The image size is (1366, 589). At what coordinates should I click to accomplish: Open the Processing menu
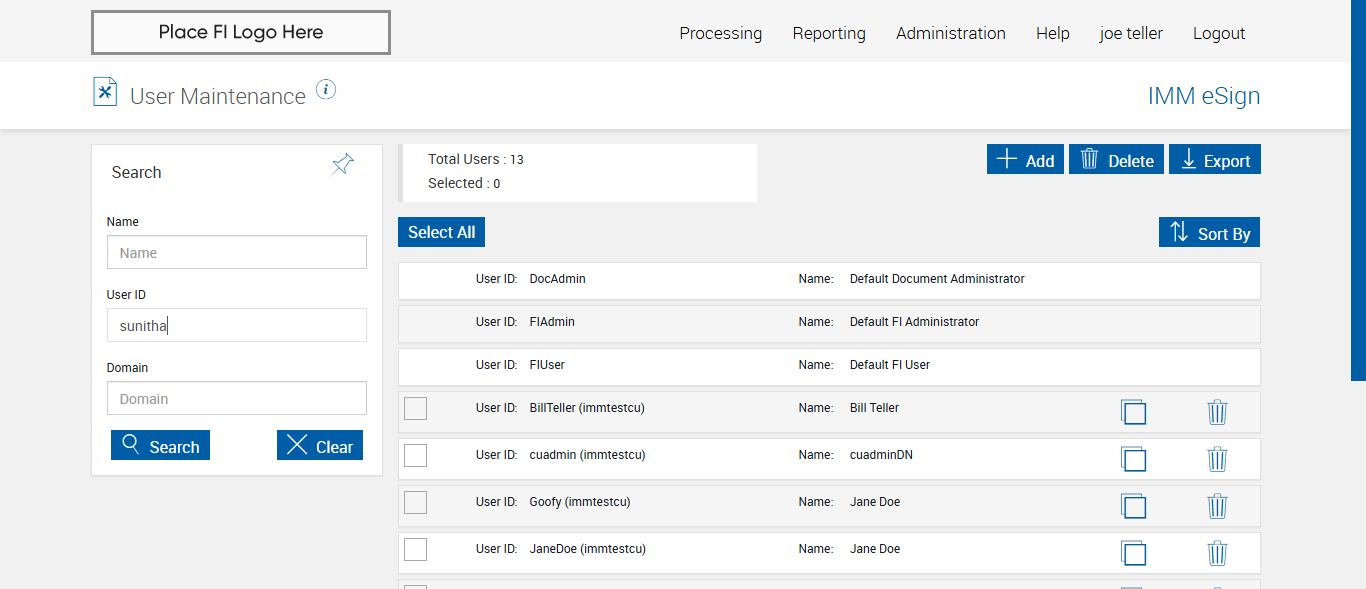(720, 33)
